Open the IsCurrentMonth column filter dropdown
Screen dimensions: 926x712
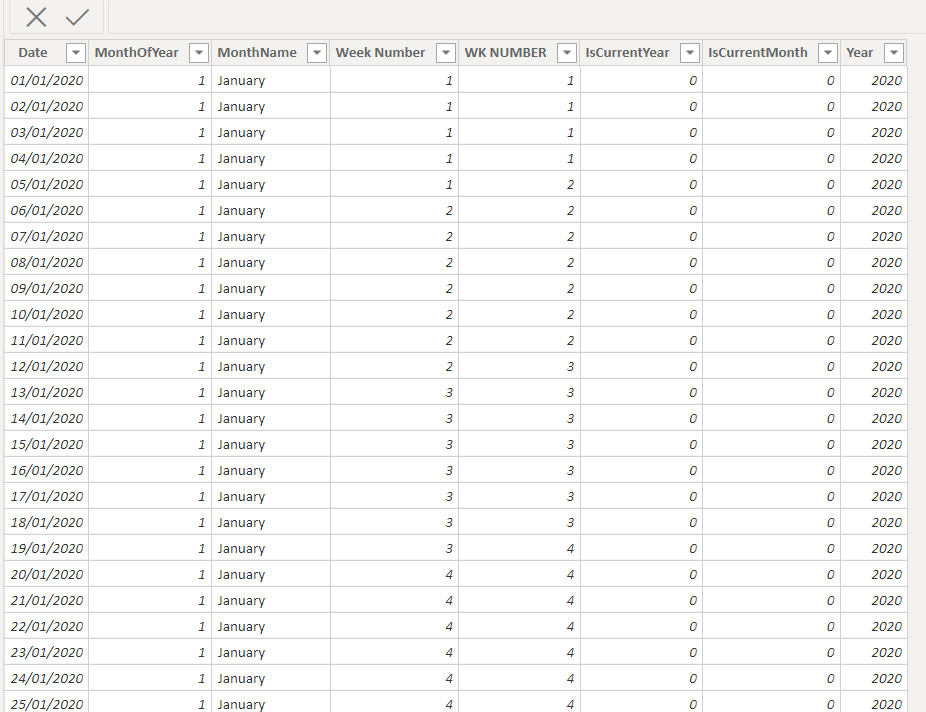[828, 53]
